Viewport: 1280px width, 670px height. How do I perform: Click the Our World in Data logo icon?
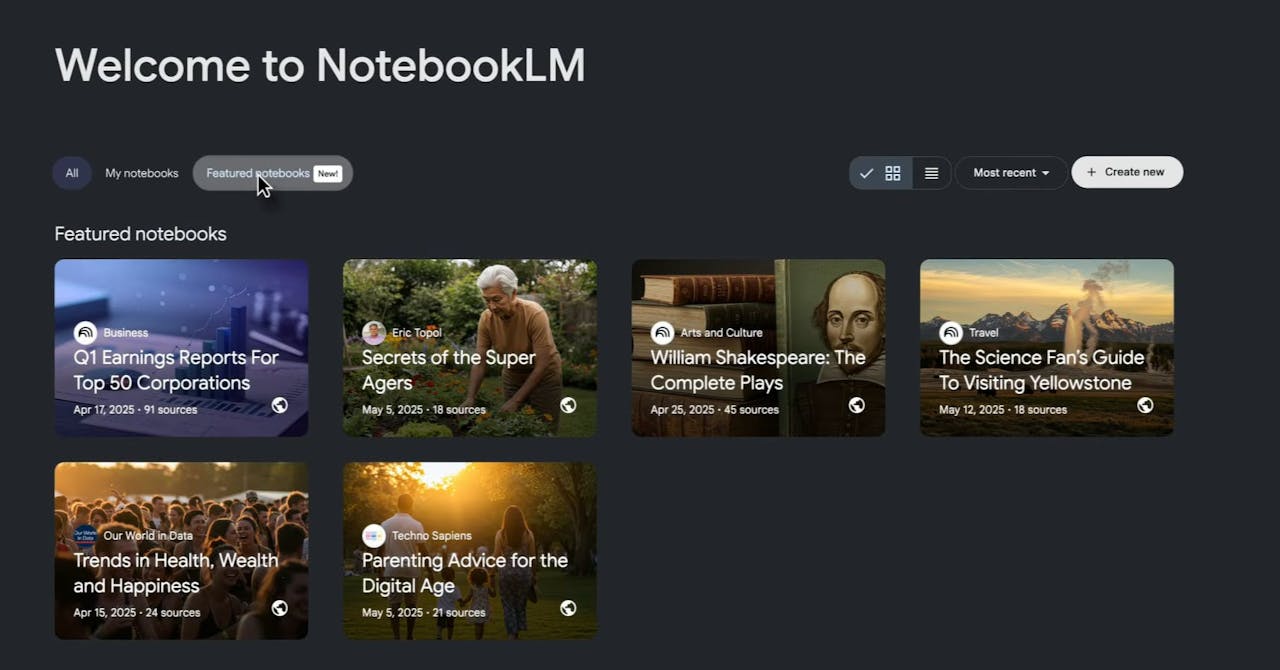coord(85,536)
